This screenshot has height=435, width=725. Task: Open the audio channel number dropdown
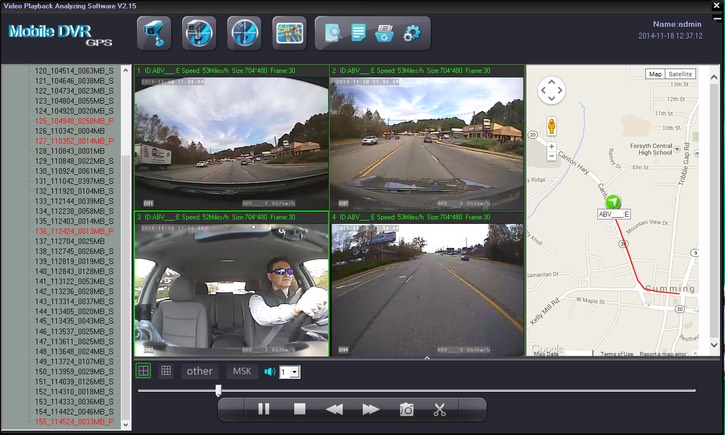coord(289,372)
